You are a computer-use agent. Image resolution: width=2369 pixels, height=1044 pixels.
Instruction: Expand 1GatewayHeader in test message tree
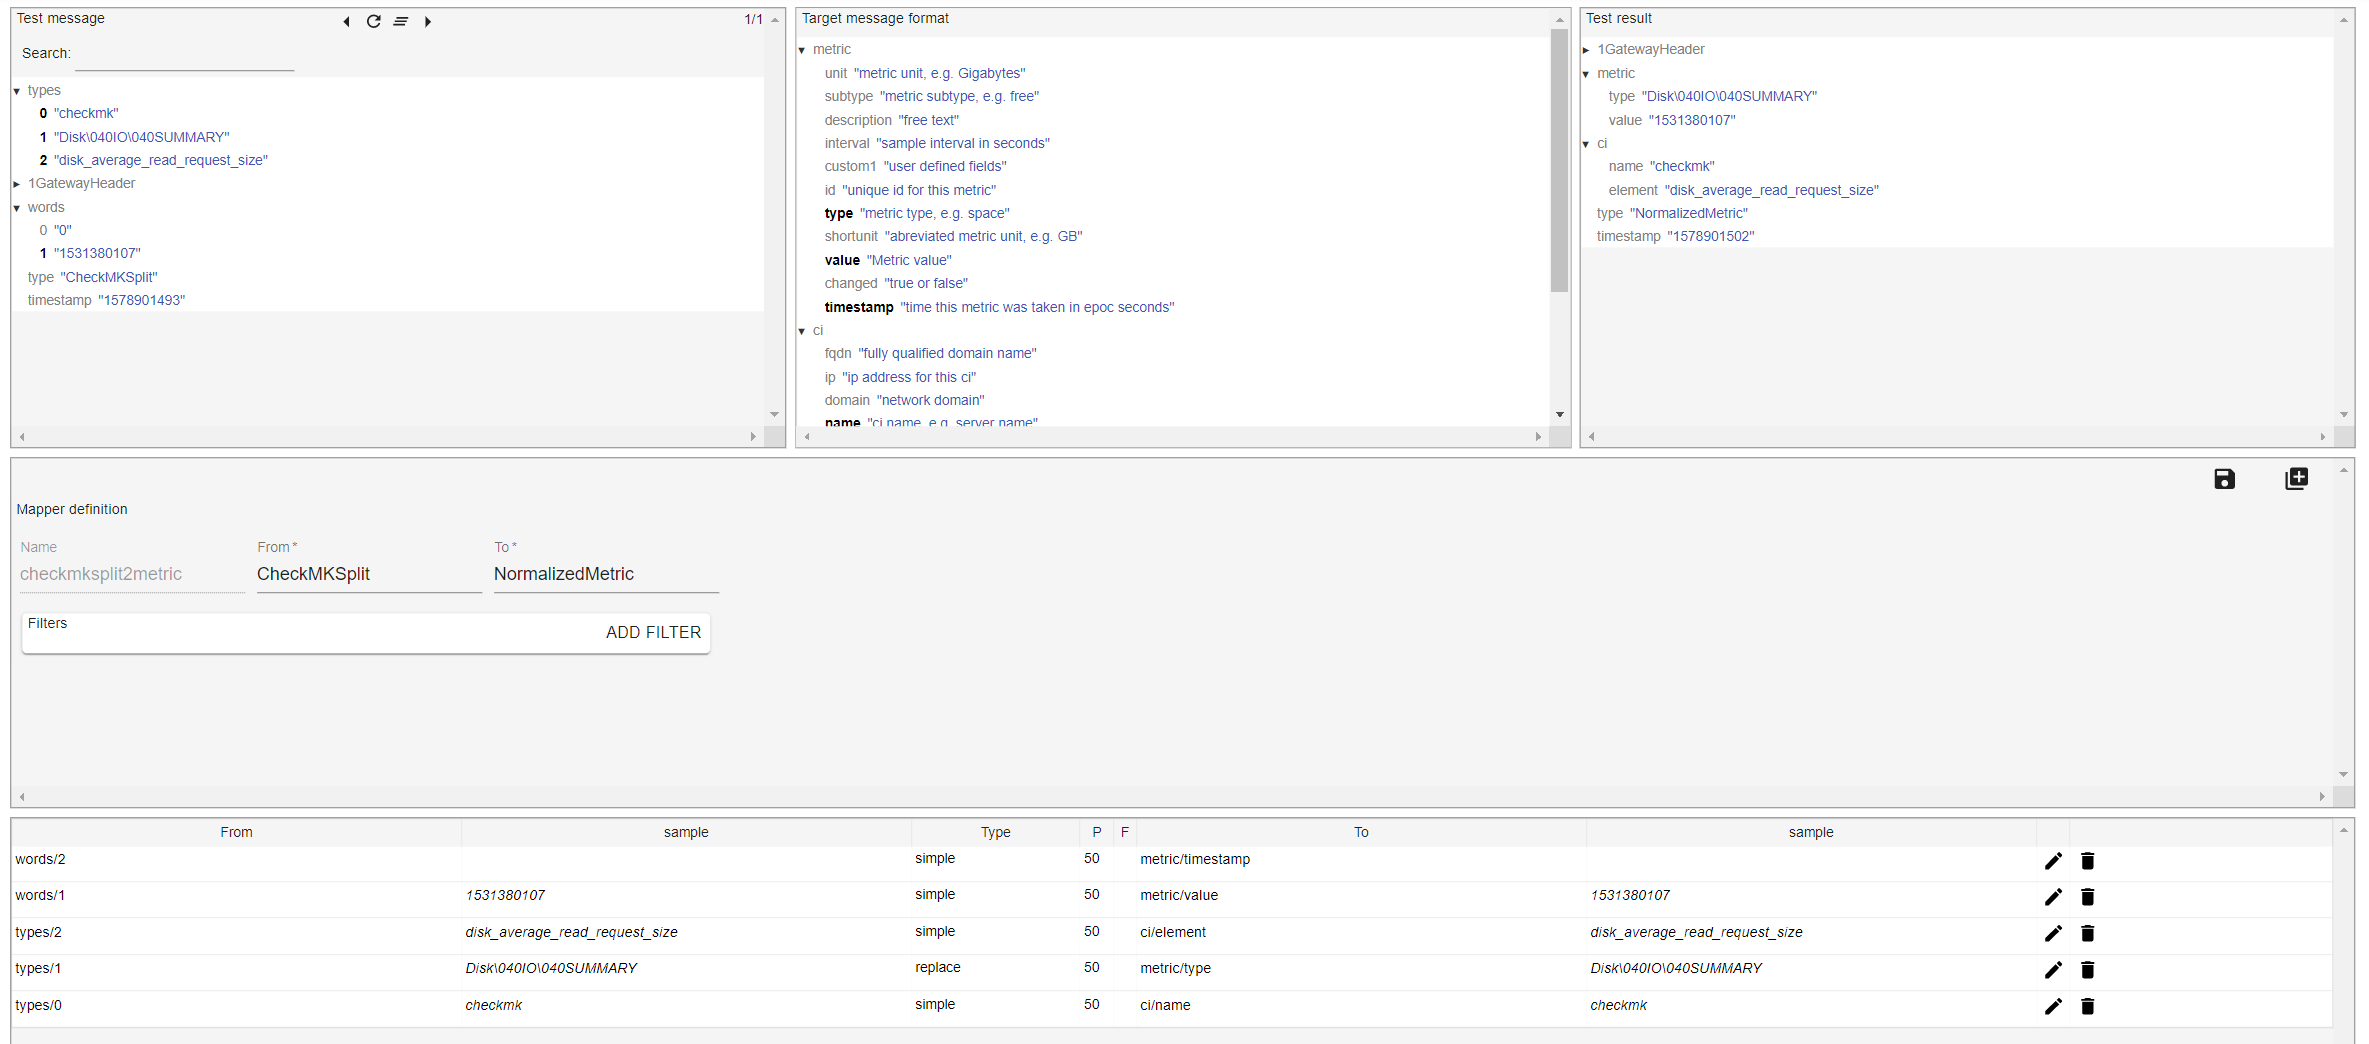17,184
